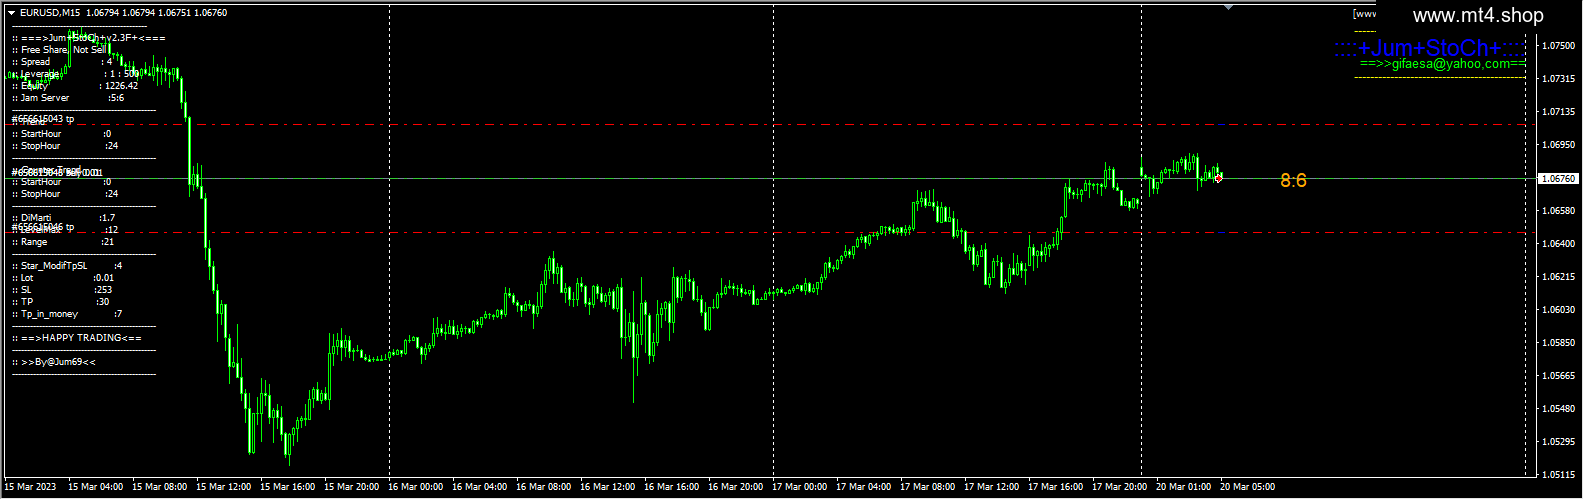Click the By@Jum69 signature line
Screen dimensions: 1584x500
pos(54,362)
